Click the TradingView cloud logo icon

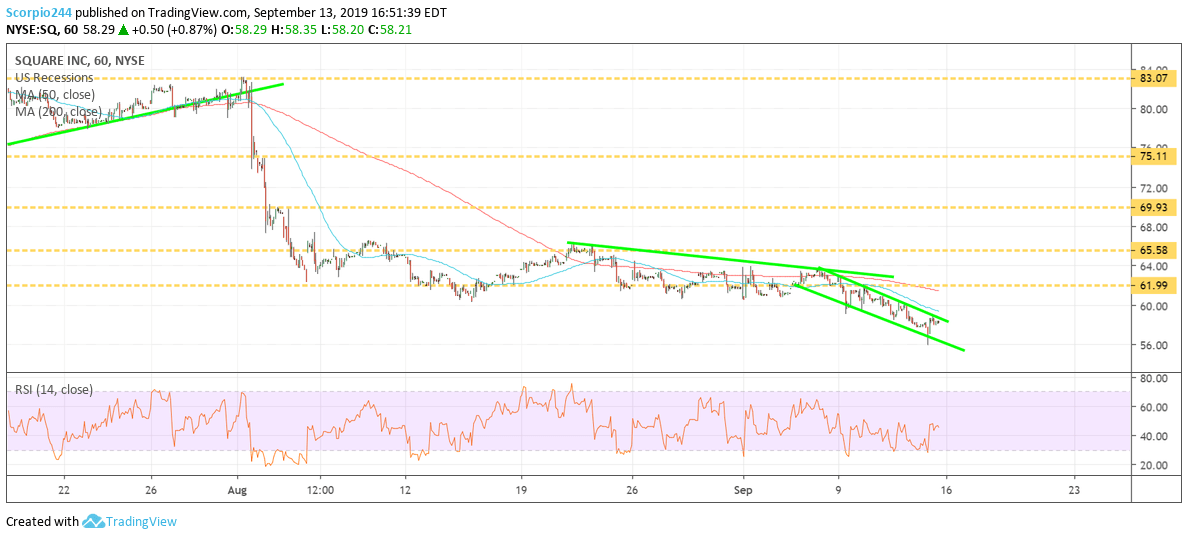click(x=92, y=522)
